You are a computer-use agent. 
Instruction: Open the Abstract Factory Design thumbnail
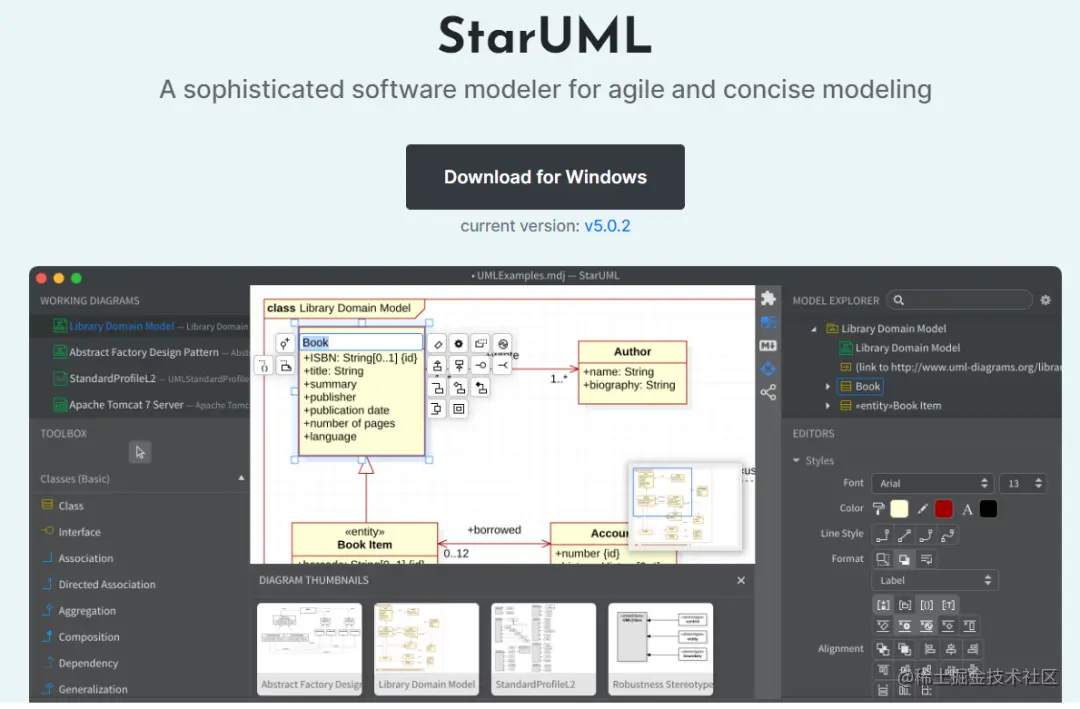tap(309, 648)
